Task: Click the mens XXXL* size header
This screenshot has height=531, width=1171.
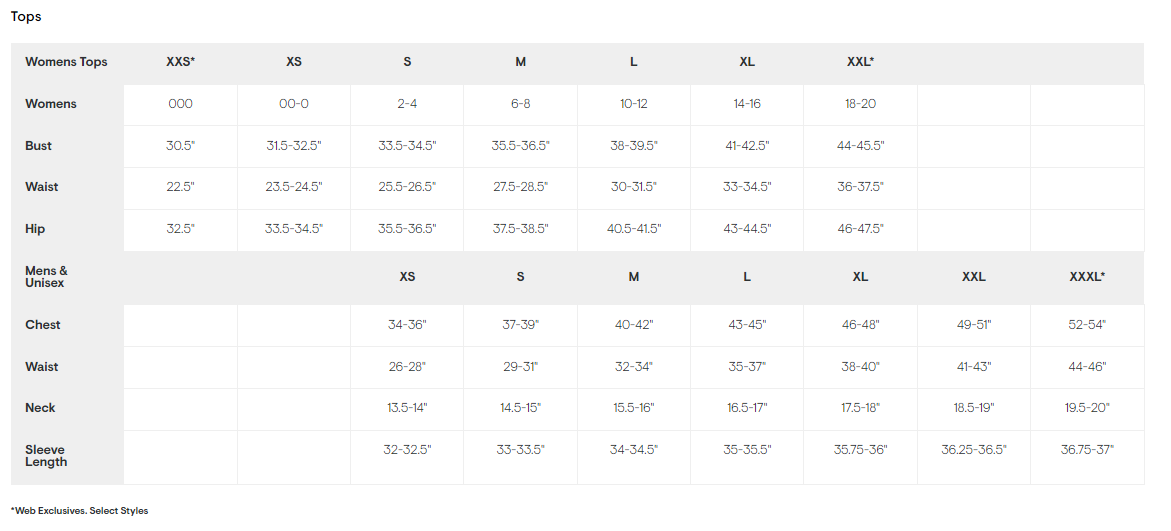Action: [1087, 277]
